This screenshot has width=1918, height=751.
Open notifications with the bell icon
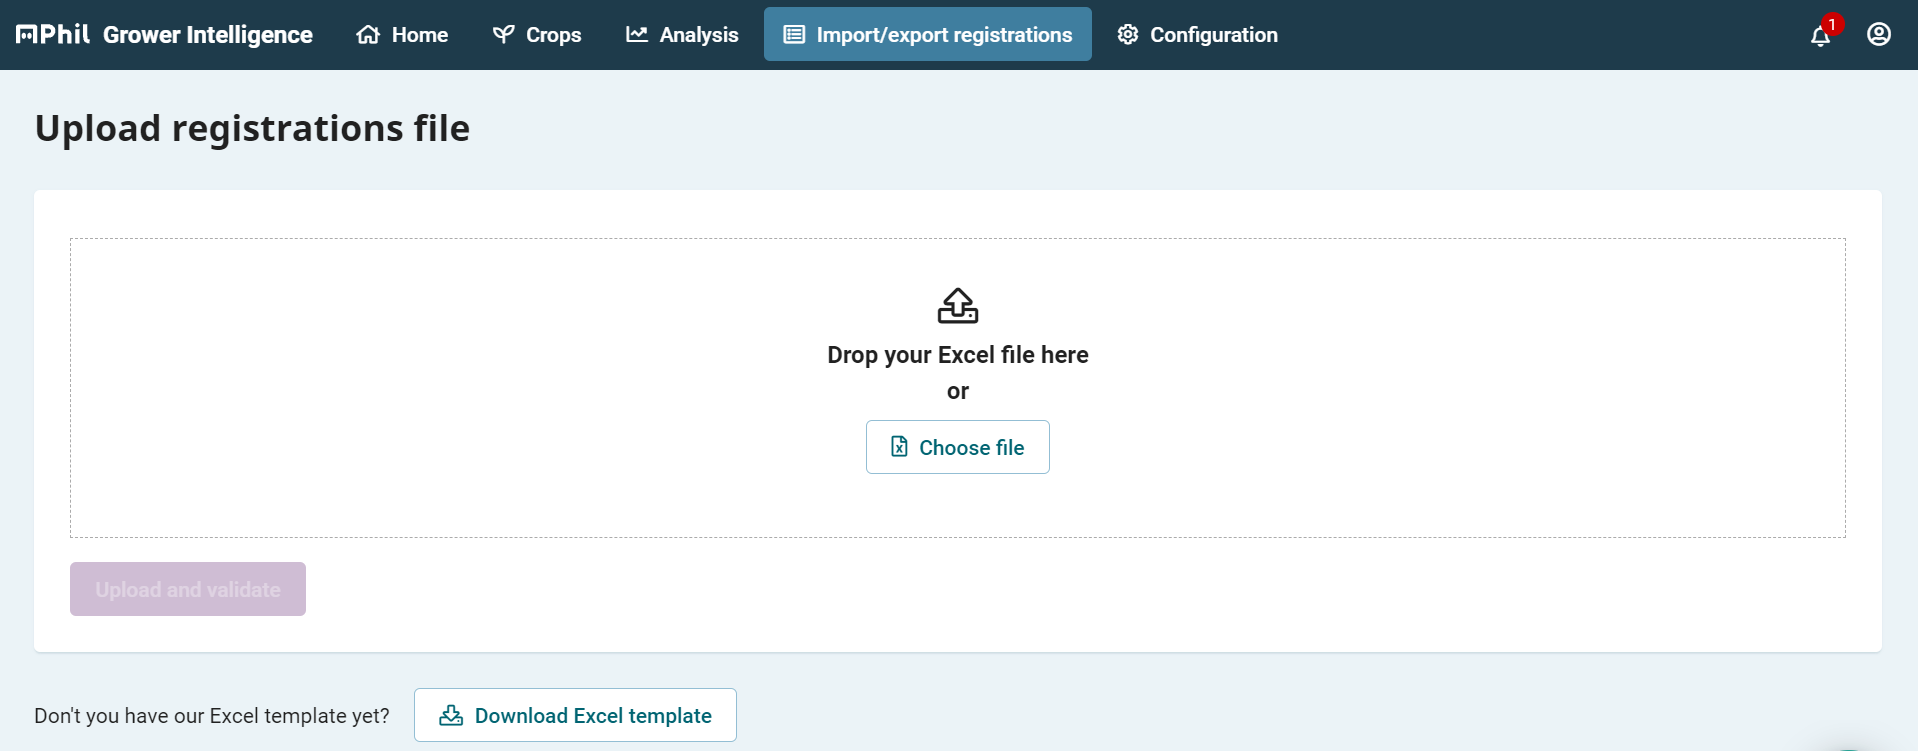pos(1820,37)
